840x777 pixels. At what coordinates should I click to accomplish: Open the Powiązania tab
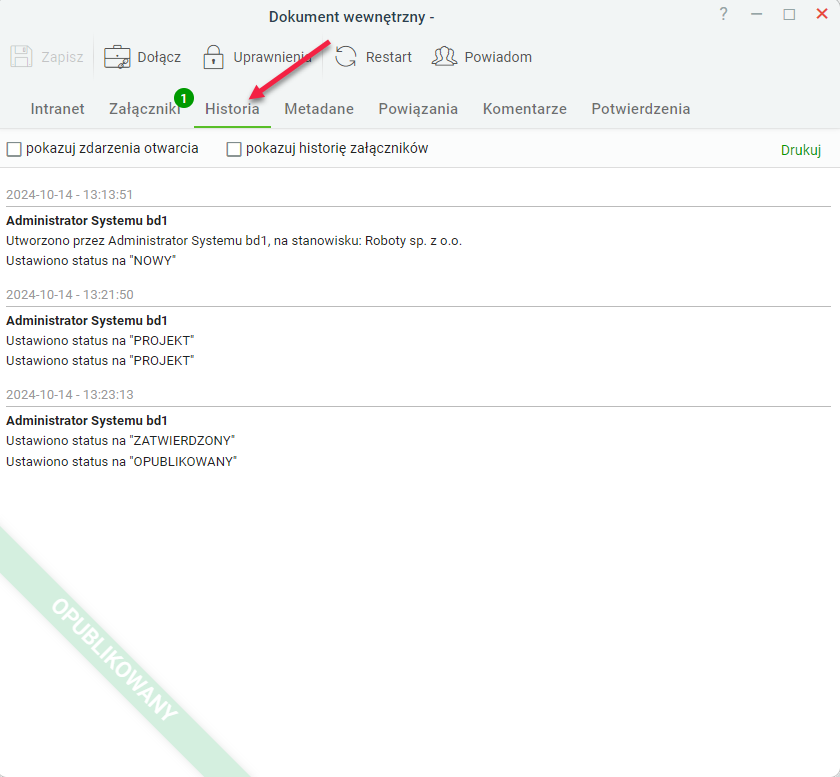click(x=418, y=109)
